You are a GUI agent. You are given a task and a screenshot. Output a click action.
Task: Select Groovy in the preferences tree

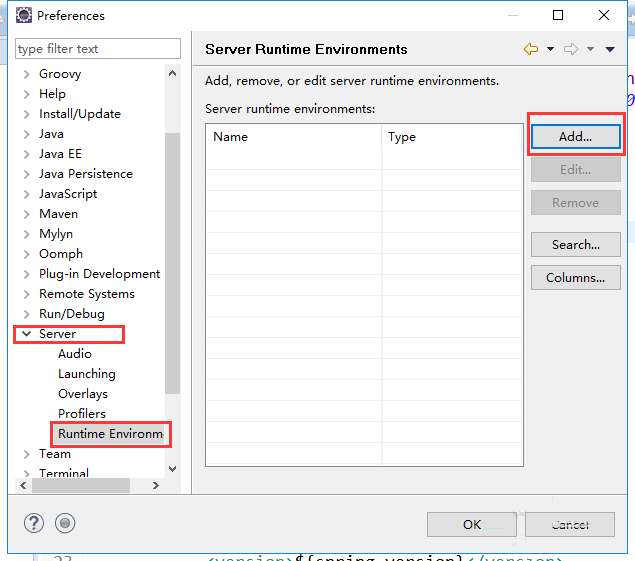tap(60, 74)
